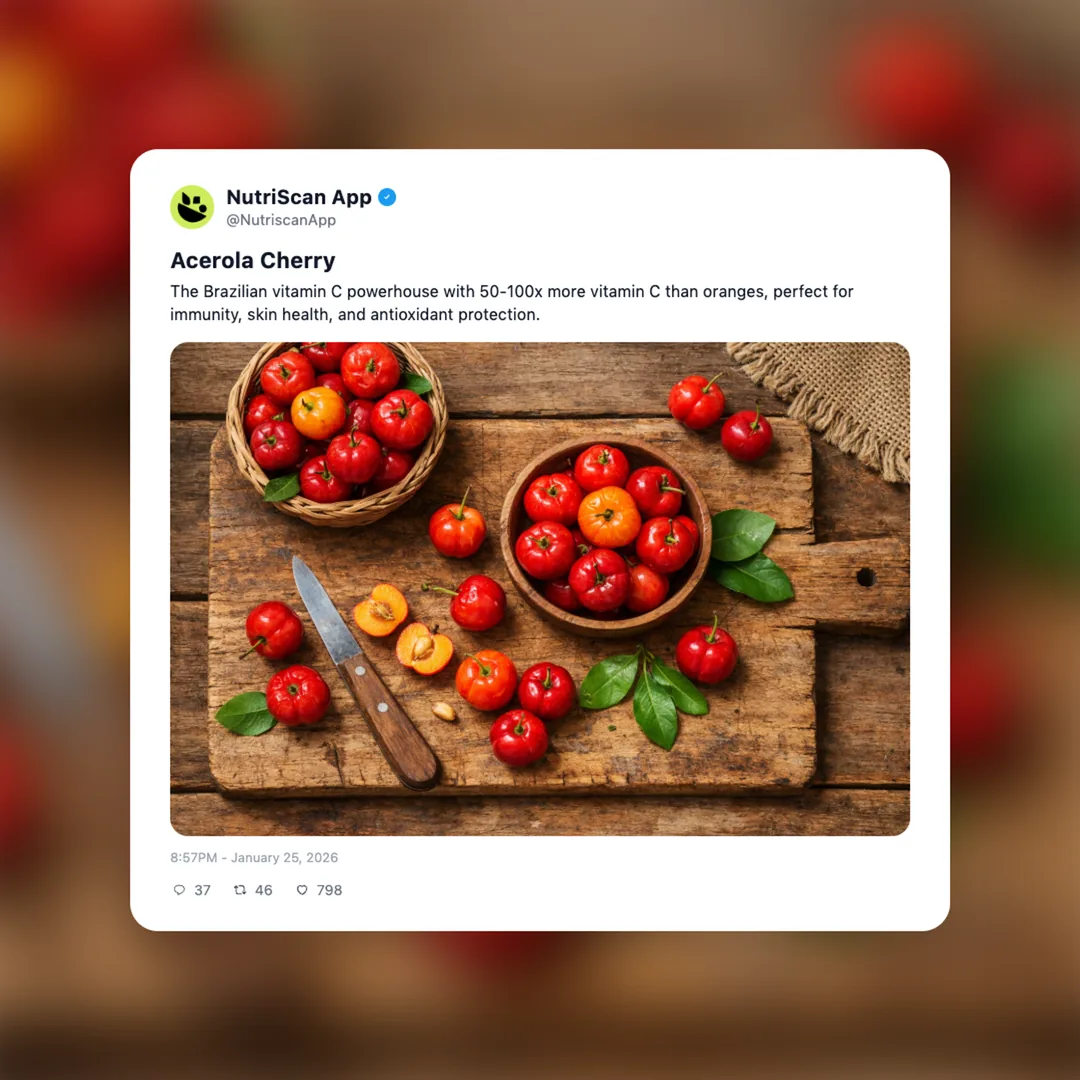This screenshot has width=1080, height=1080.
Task: Open the acerola cherry photo attachment
Action: [540, 589]
